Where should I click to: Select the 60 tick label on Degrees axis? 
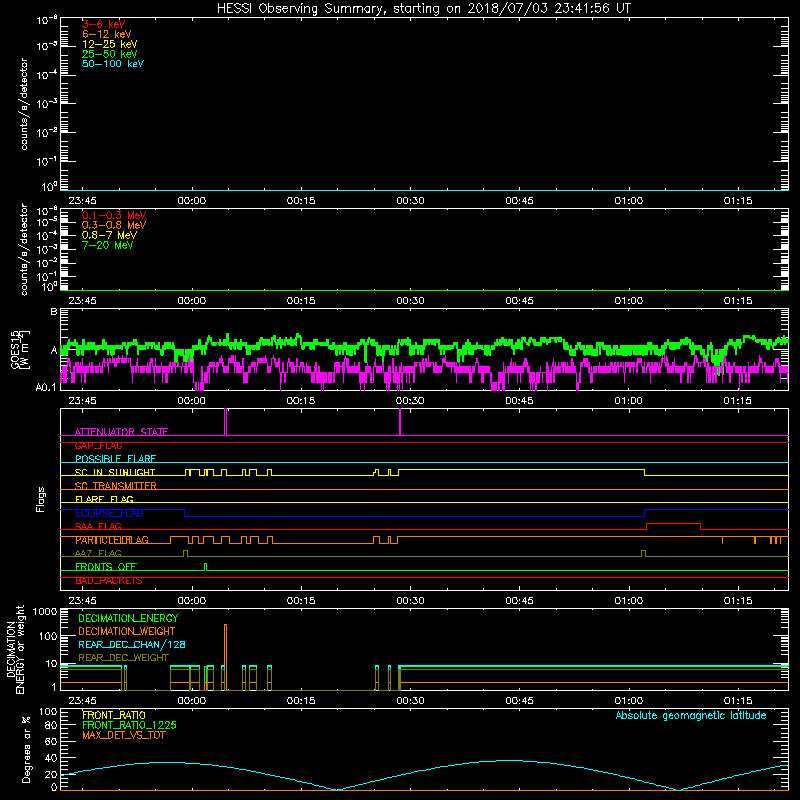pos(51,741)
